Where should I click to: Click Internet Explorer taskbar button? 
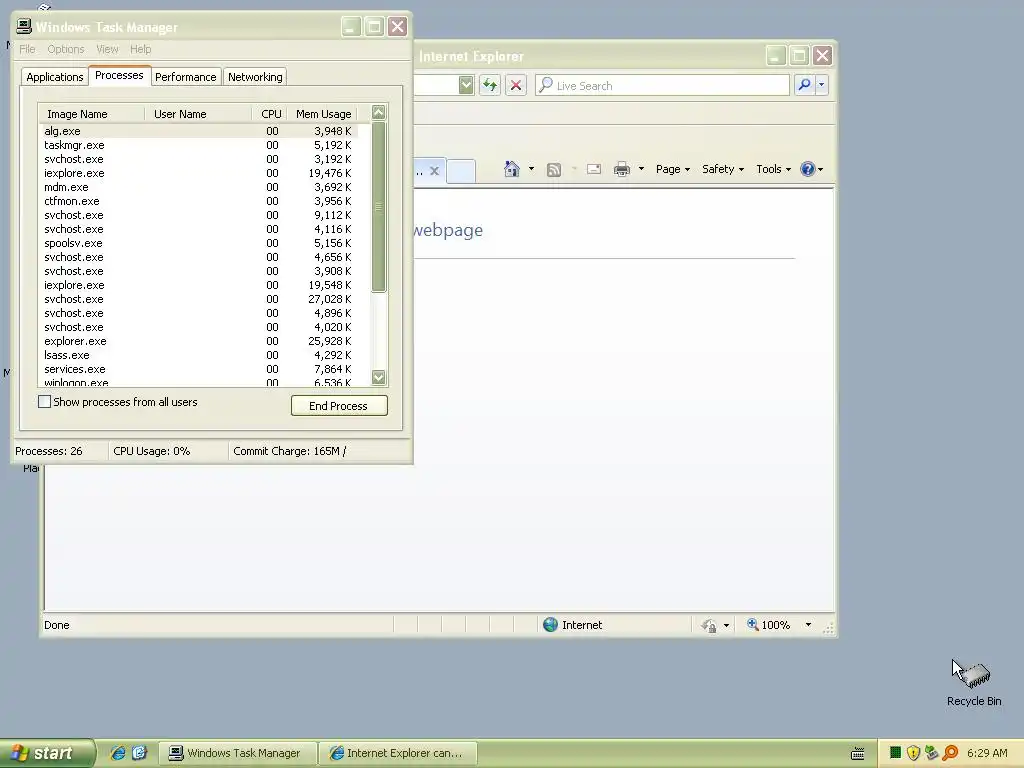pos(398,753)
